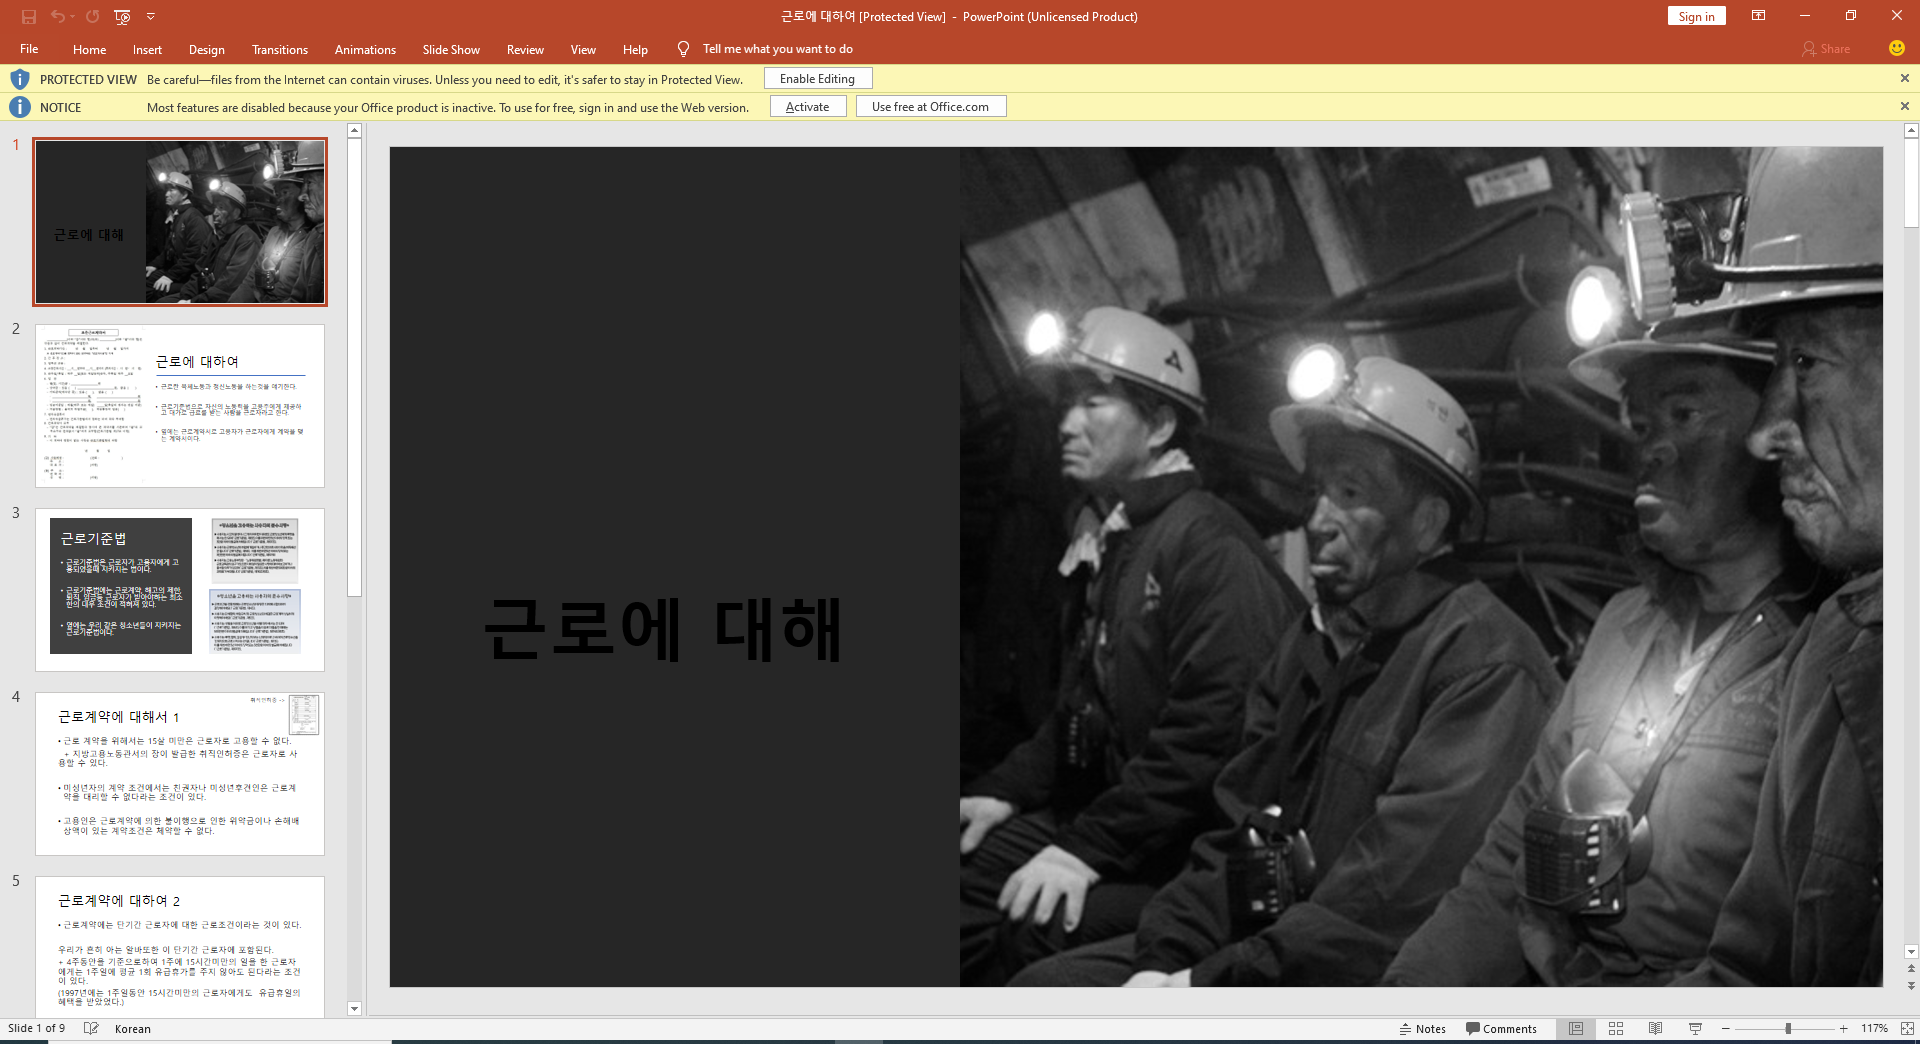Click Enable Editing button
Image resolution: width=1920 pixels, height=1044 pixels.
[x=818, y=78]
